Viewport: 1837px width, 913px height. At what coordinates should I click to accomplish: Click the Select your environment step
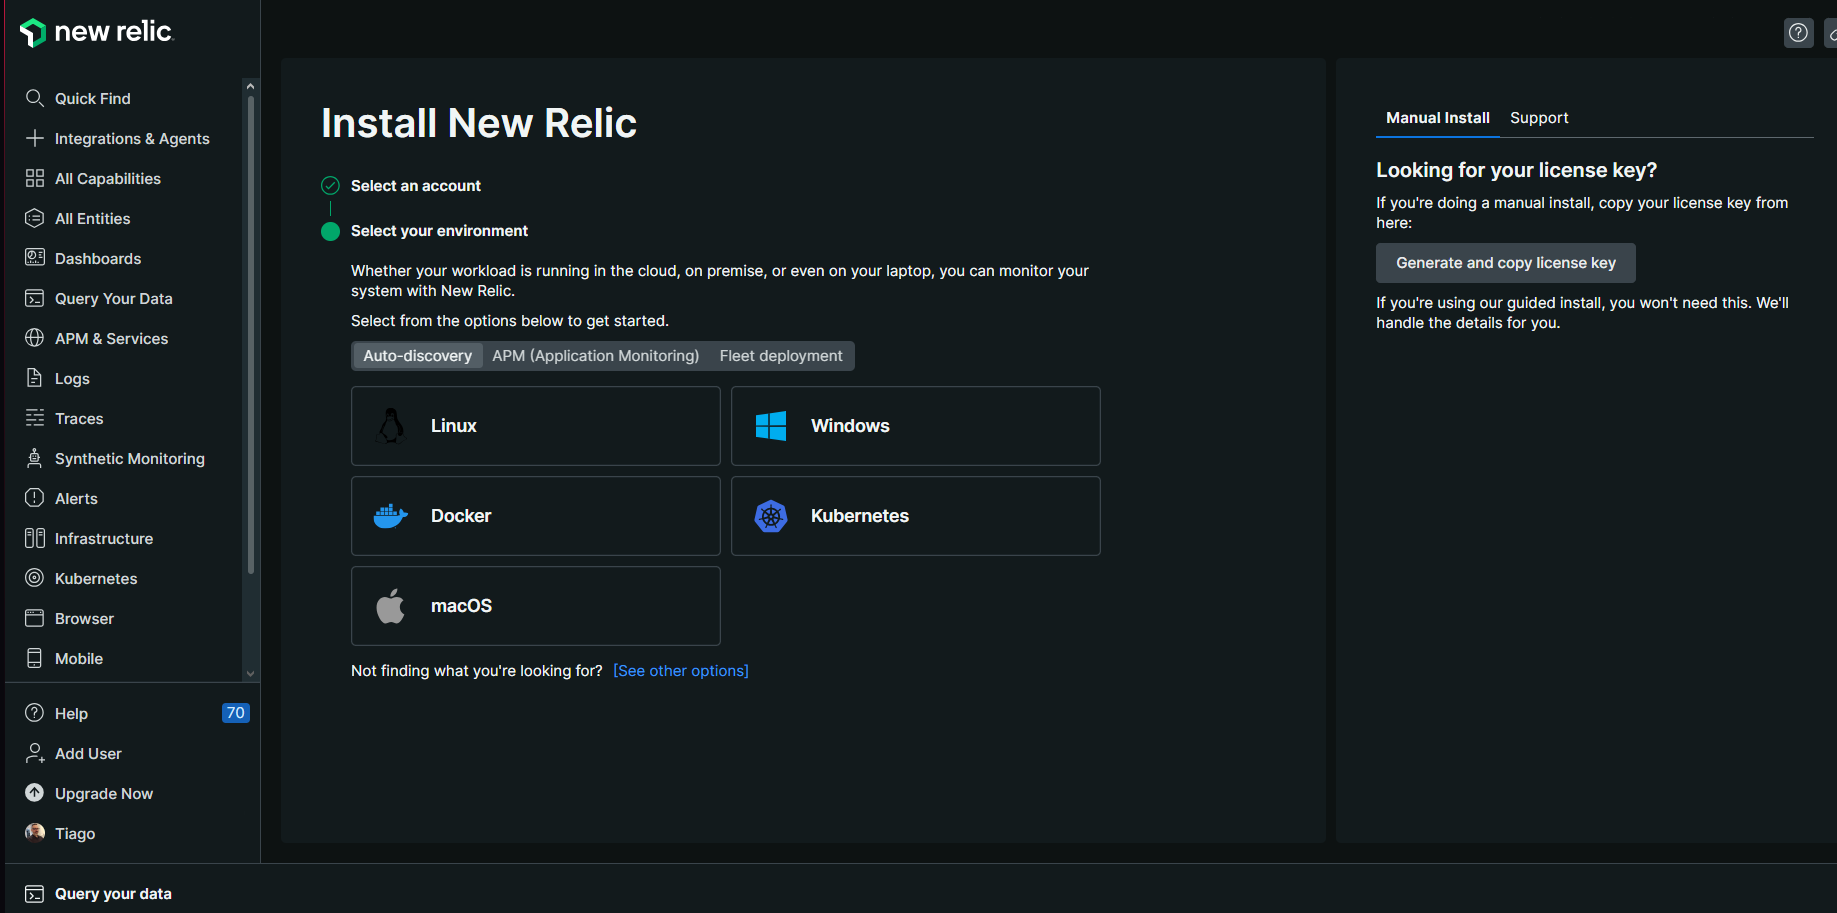point(439,231)
